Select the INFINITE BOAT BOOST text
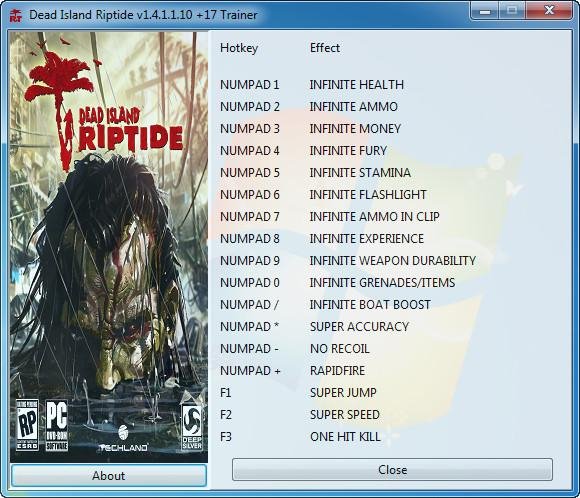Image resolution: width=580 pixels, height=498 pixels. pyautogui.click(x=370, y=304)
